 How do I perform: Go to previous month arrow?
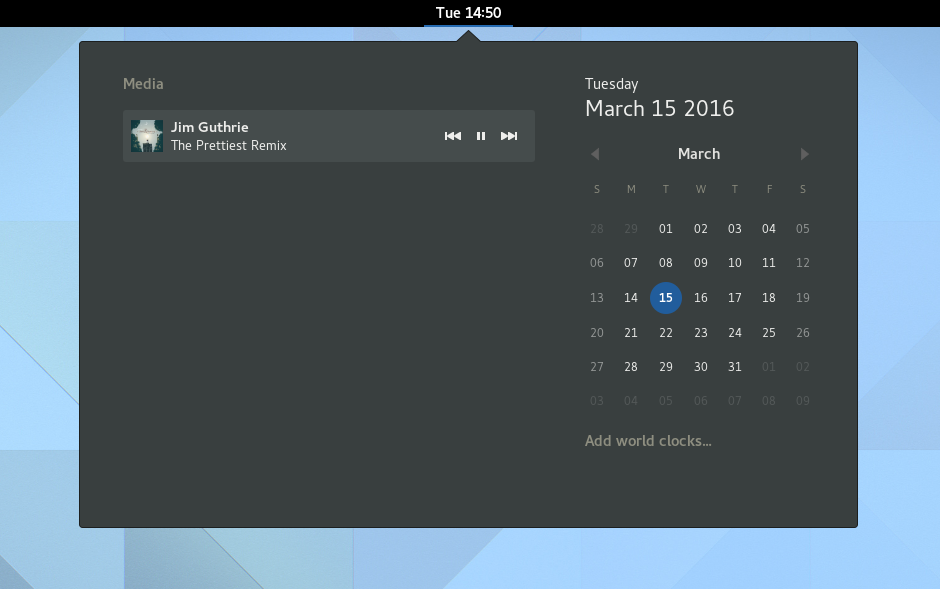595,154
